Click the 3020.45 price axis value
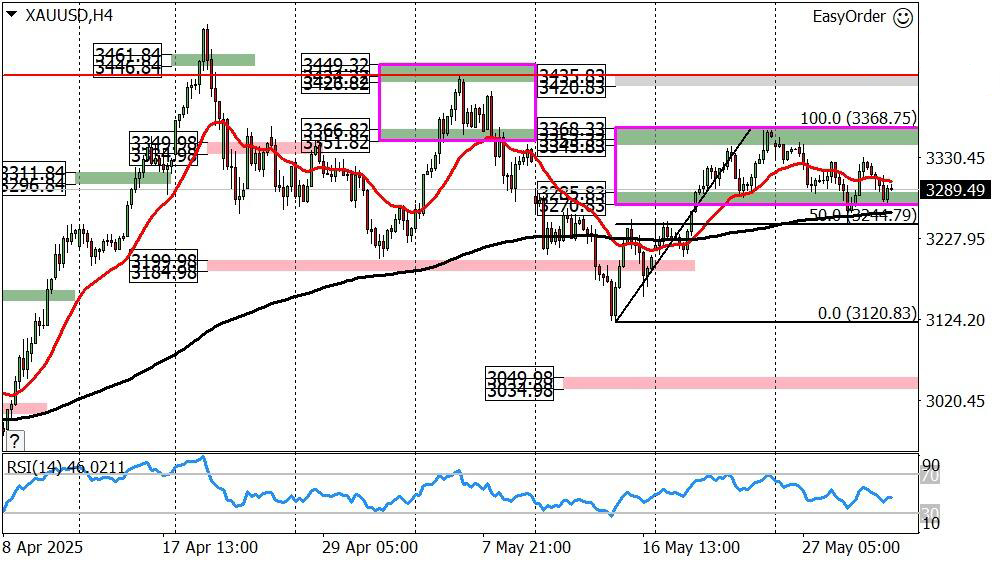The height and width of the screenshot is (562, 1000). pyautogui.click(x=955, y=401)
